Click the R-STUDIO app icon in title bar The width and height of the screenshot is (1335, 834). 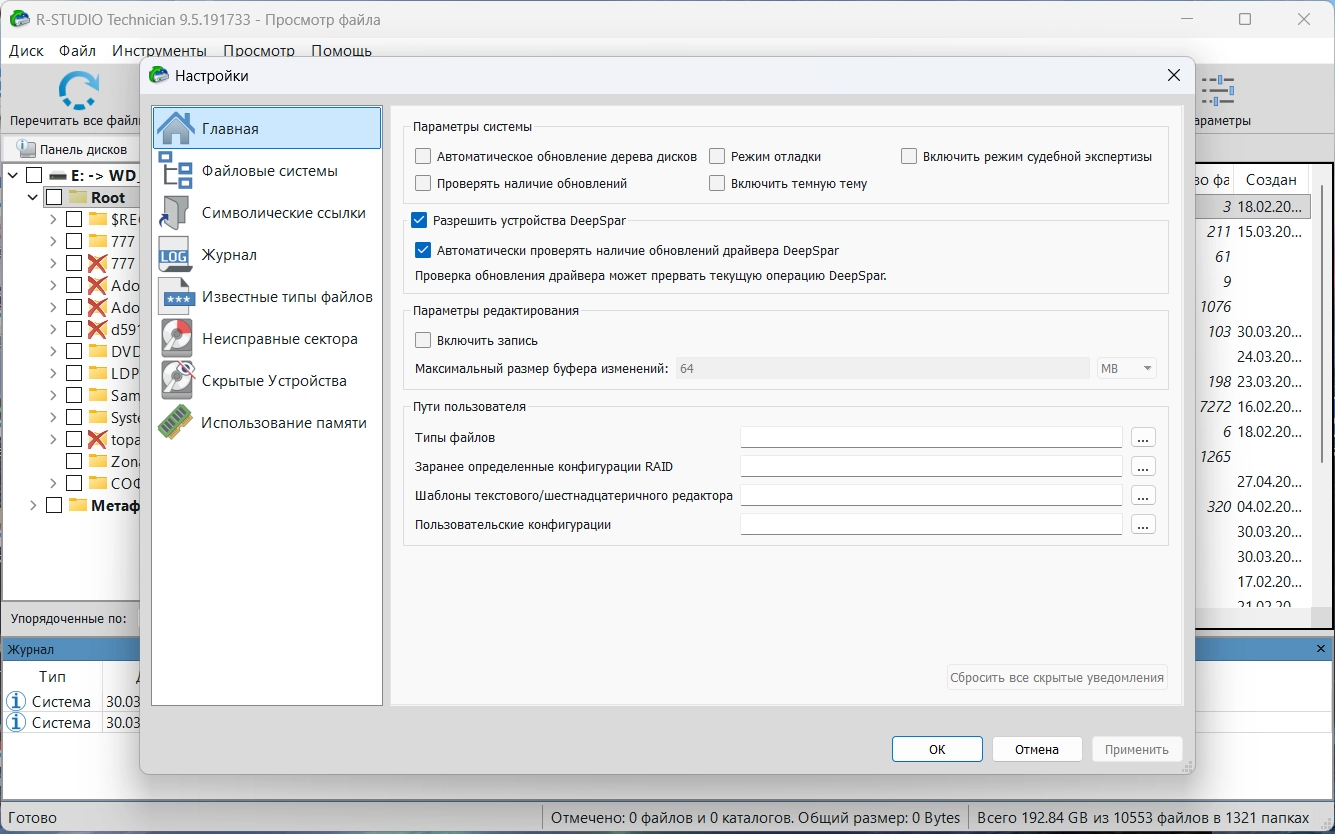(x=19, y=19)
